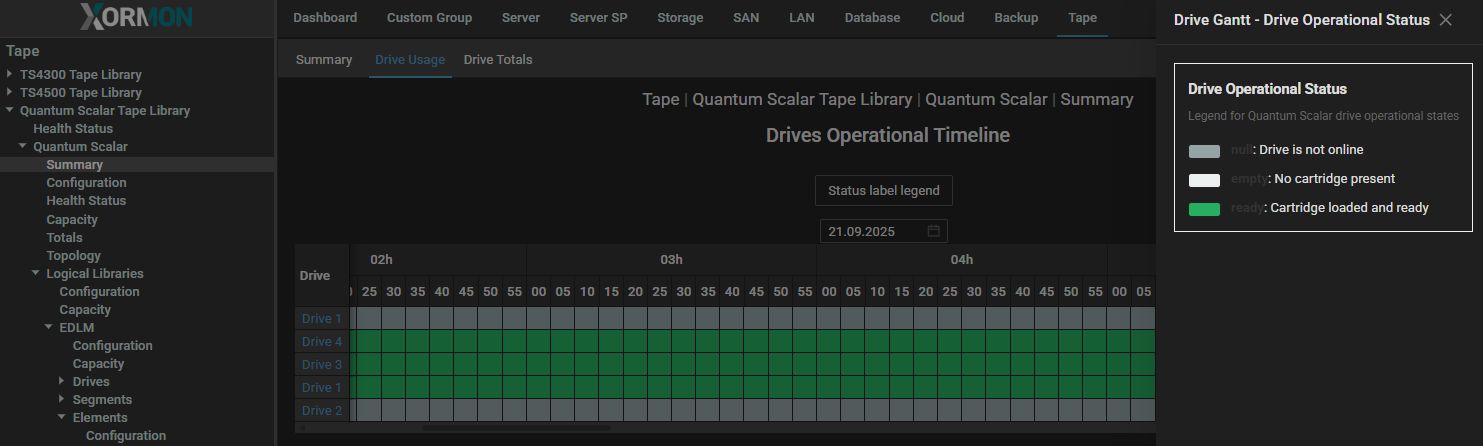Open the Storage section
Image resolution: width=1483 pixels, height=446 pixels.
[680, 18]
